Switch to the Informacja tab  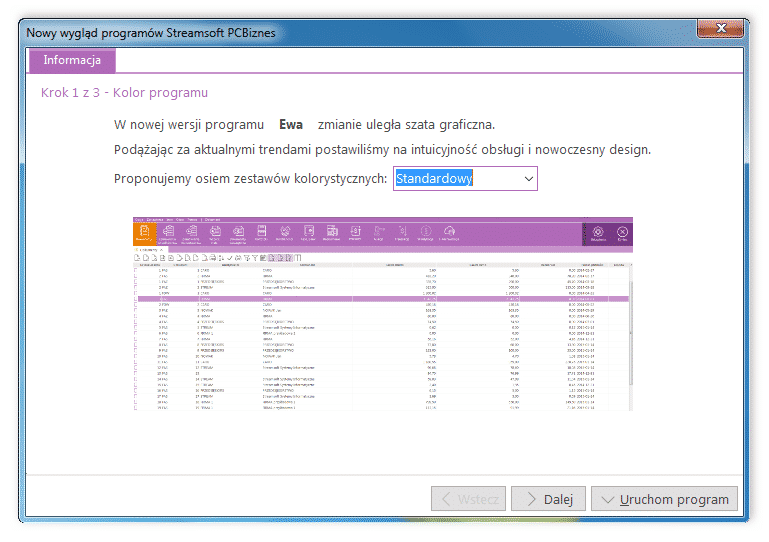[x=72, y=60]
